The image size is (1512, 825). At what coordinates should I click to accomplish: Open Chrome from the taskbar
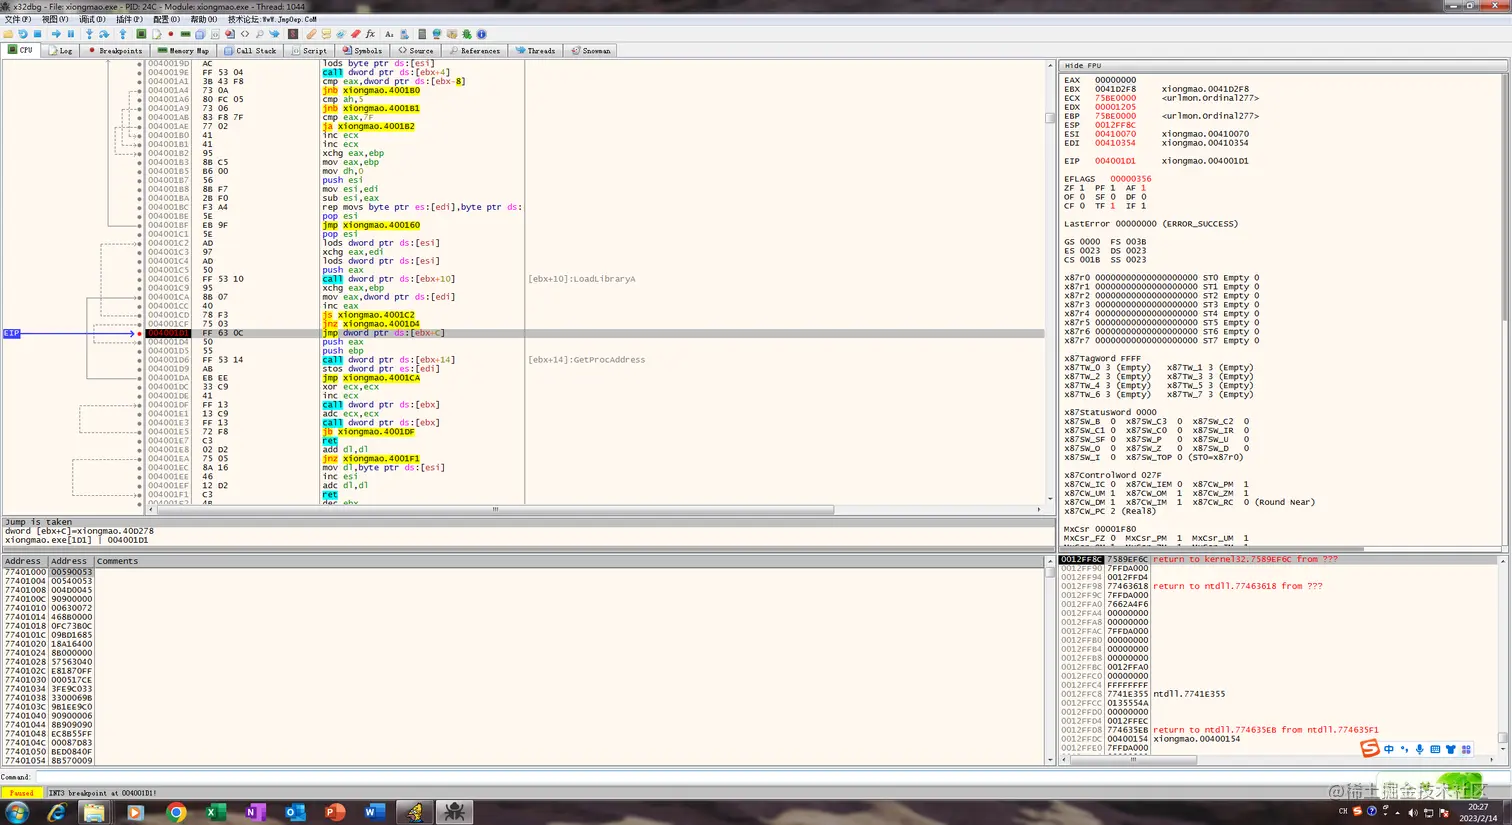coord(175,812)
